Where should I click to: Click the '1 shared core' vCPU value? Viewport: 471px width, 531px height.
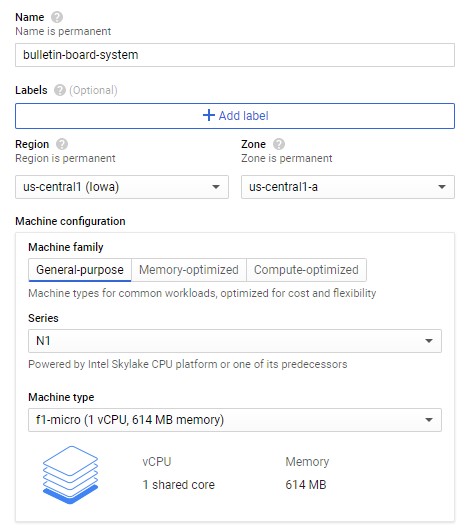[x=178, y=485]
